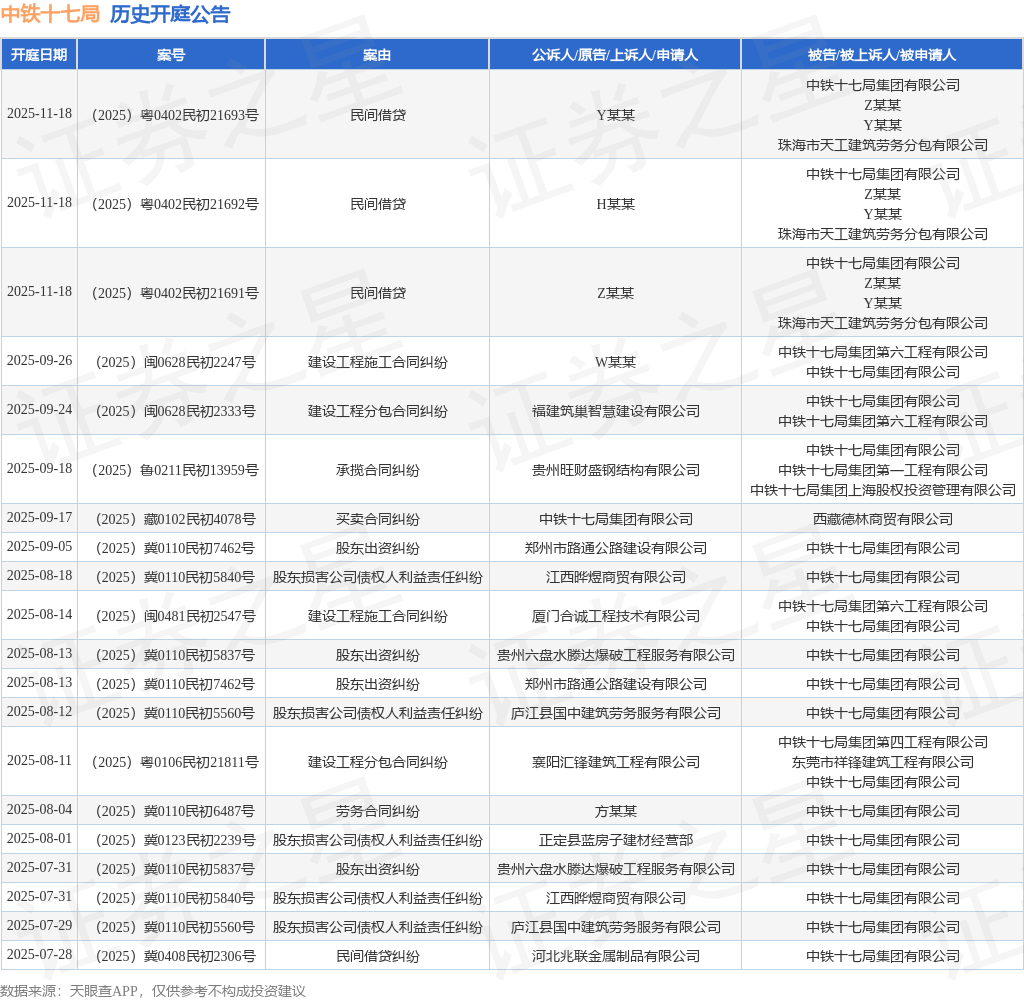The image size is (1024, 1000).
Task: Click plaintiff 河北兆联金属制品有限公司
Action: (x=615, y=956)
